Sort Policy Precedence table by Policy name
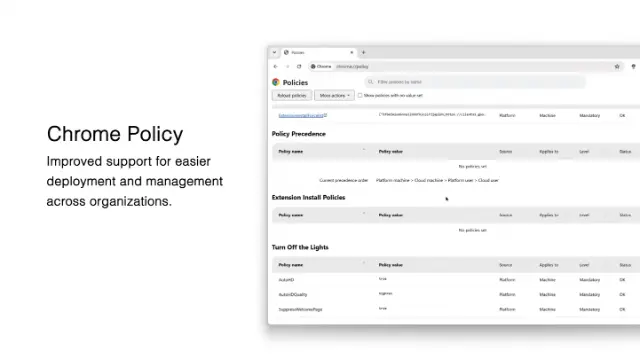This screenshot has width=640, height=360. pos(291,151)
